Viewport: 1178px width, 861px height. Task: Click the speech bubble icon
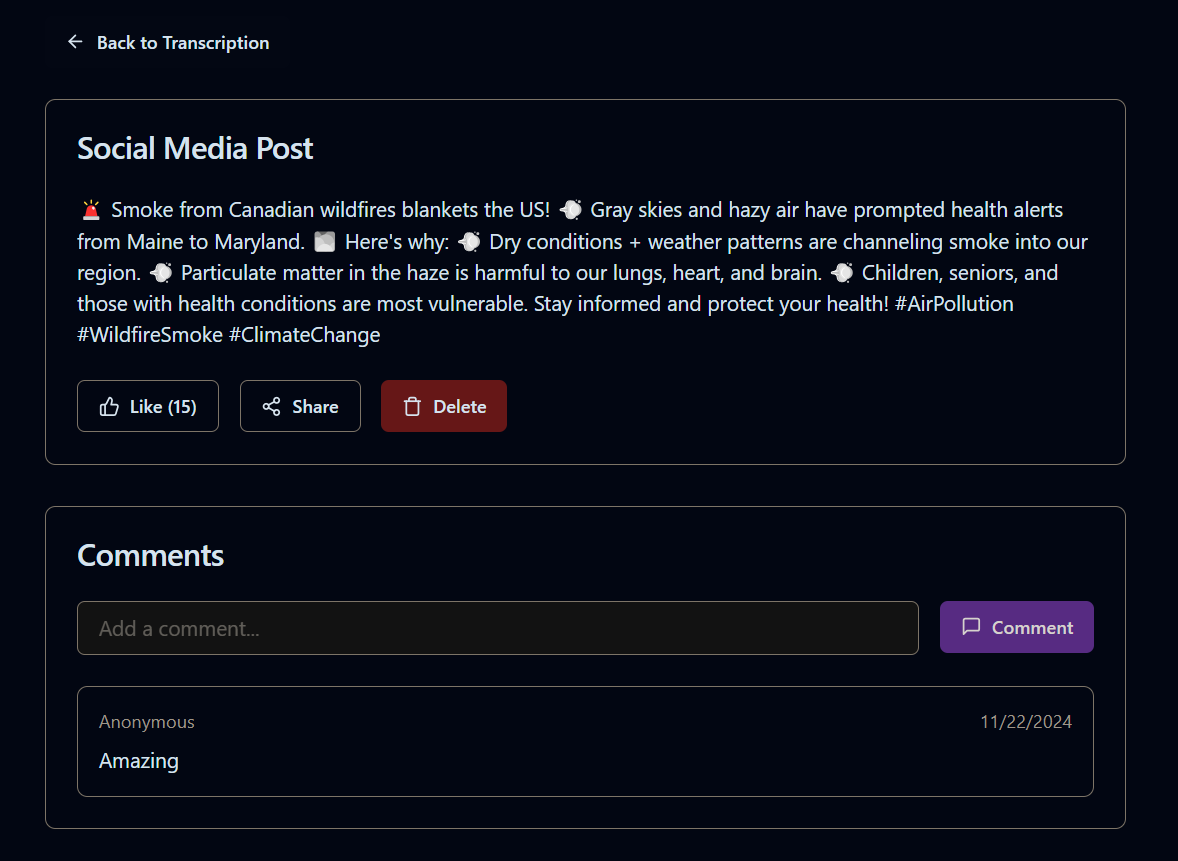point(971,627)
